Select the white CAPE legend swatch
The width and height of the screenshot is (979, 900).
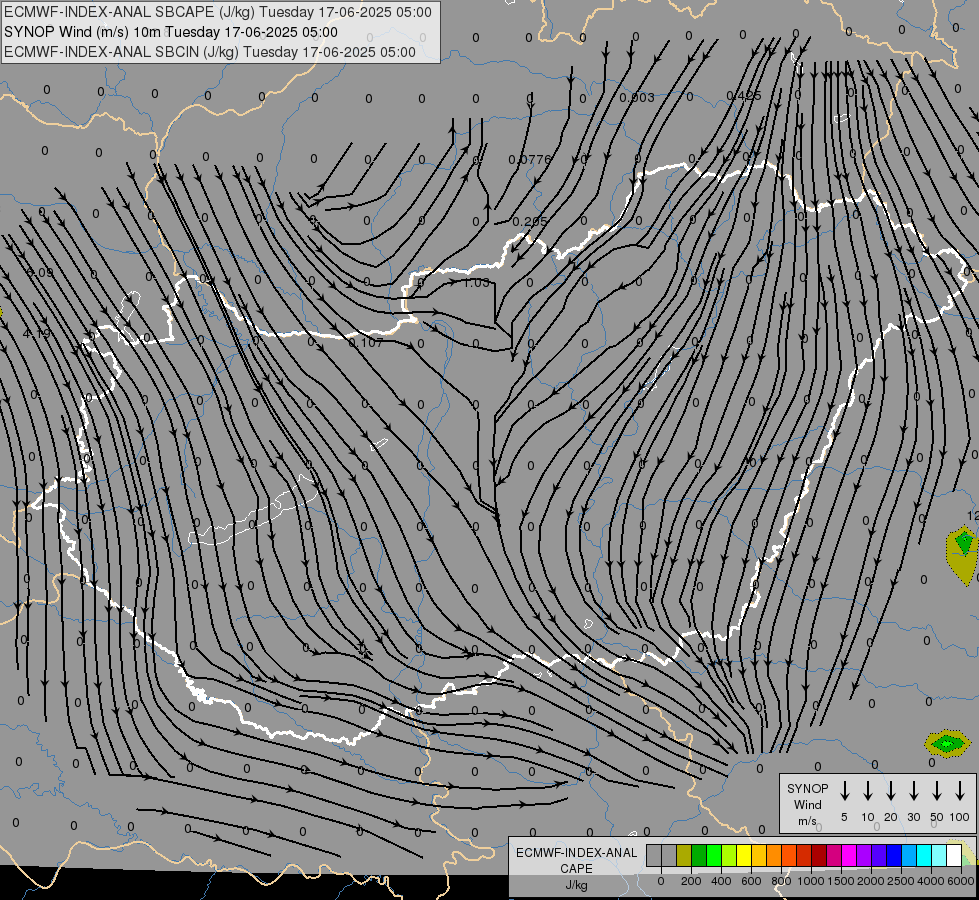(955, 855)
